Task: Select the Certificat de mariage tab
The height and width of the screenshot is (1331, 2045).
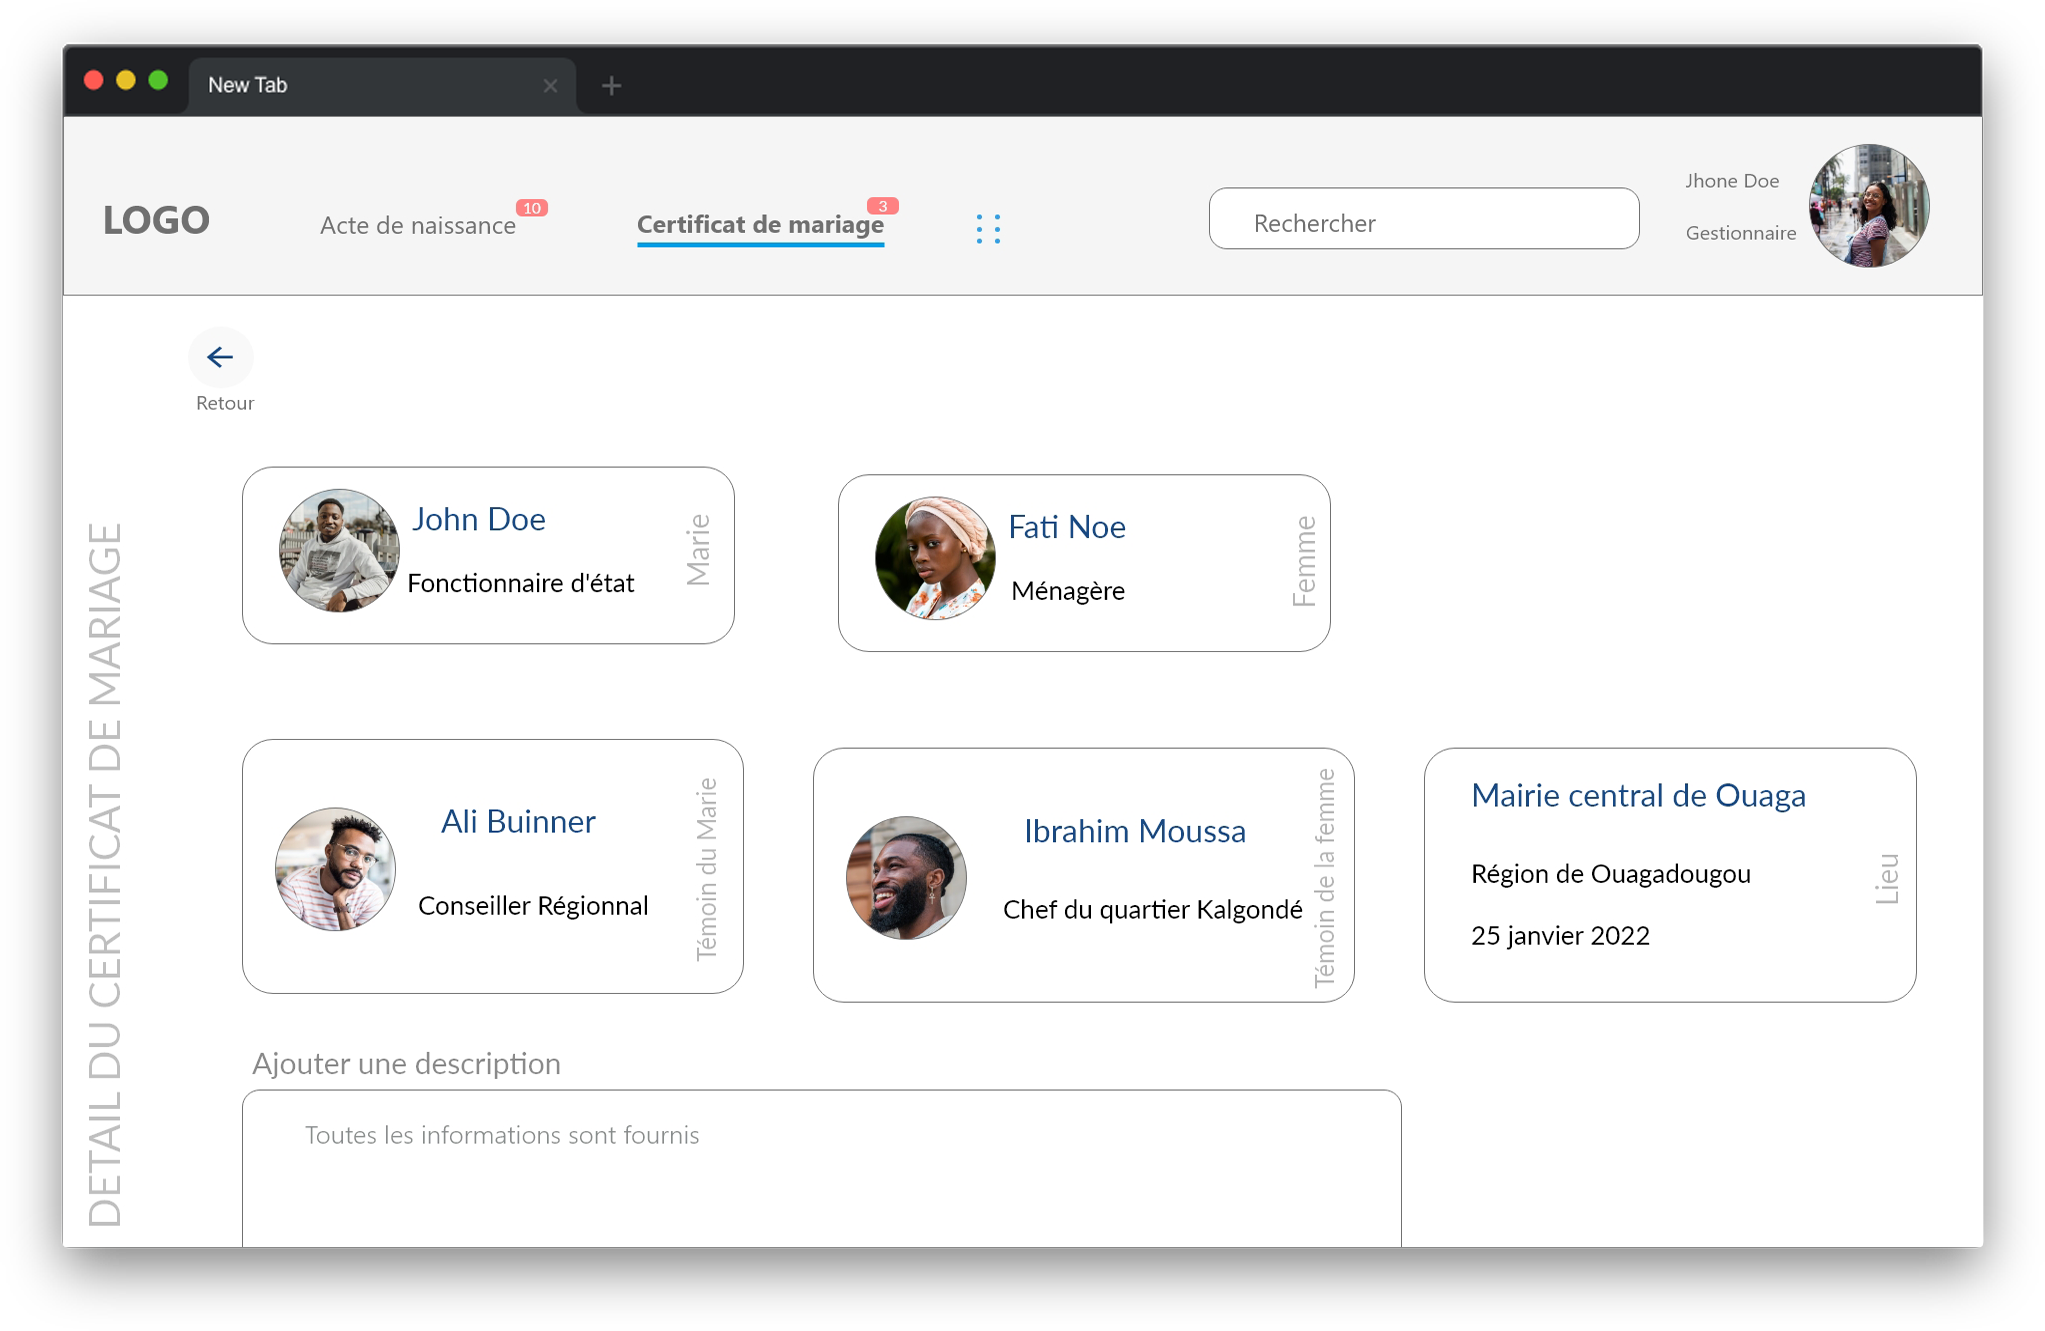Action: pos(760,224)
